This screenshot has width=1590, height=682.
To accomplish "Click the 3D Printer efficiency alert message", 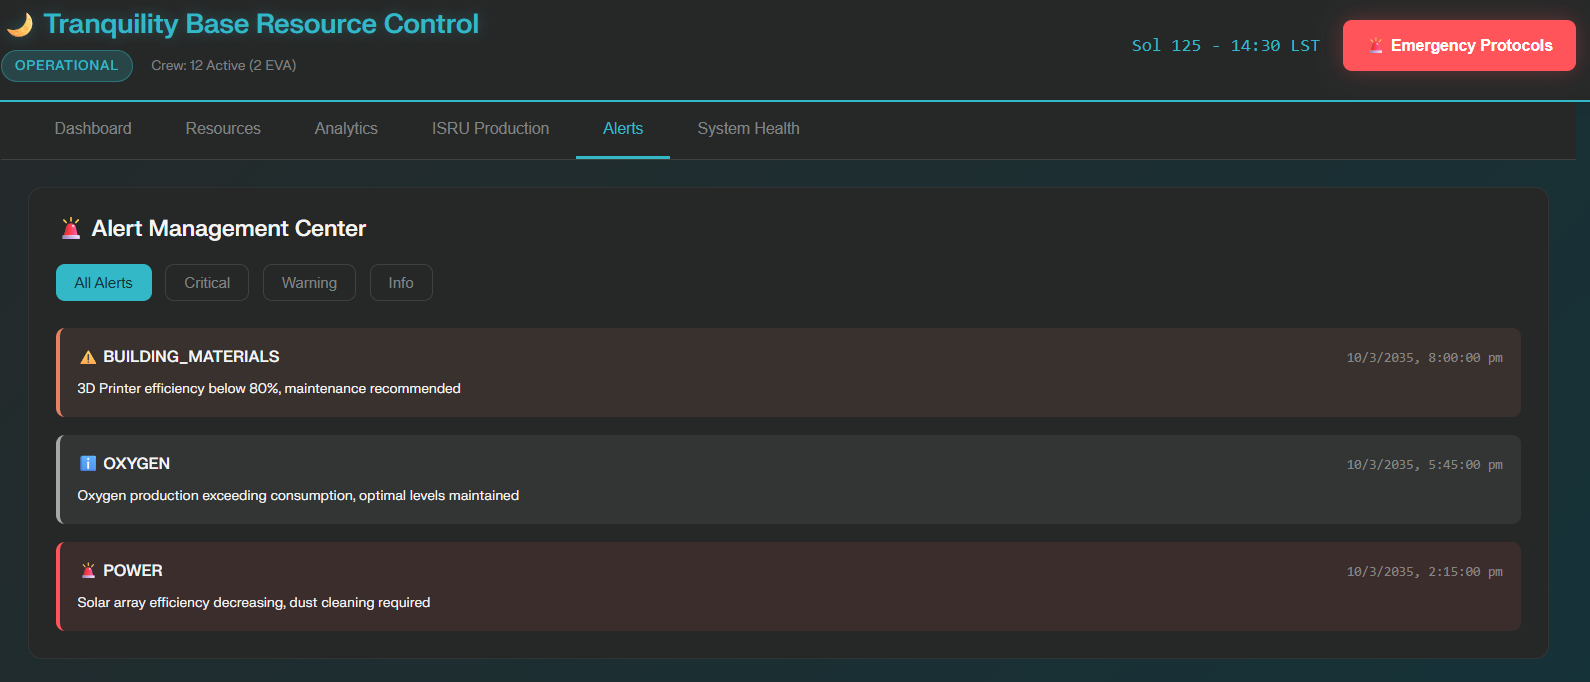I will pos(269,389).
